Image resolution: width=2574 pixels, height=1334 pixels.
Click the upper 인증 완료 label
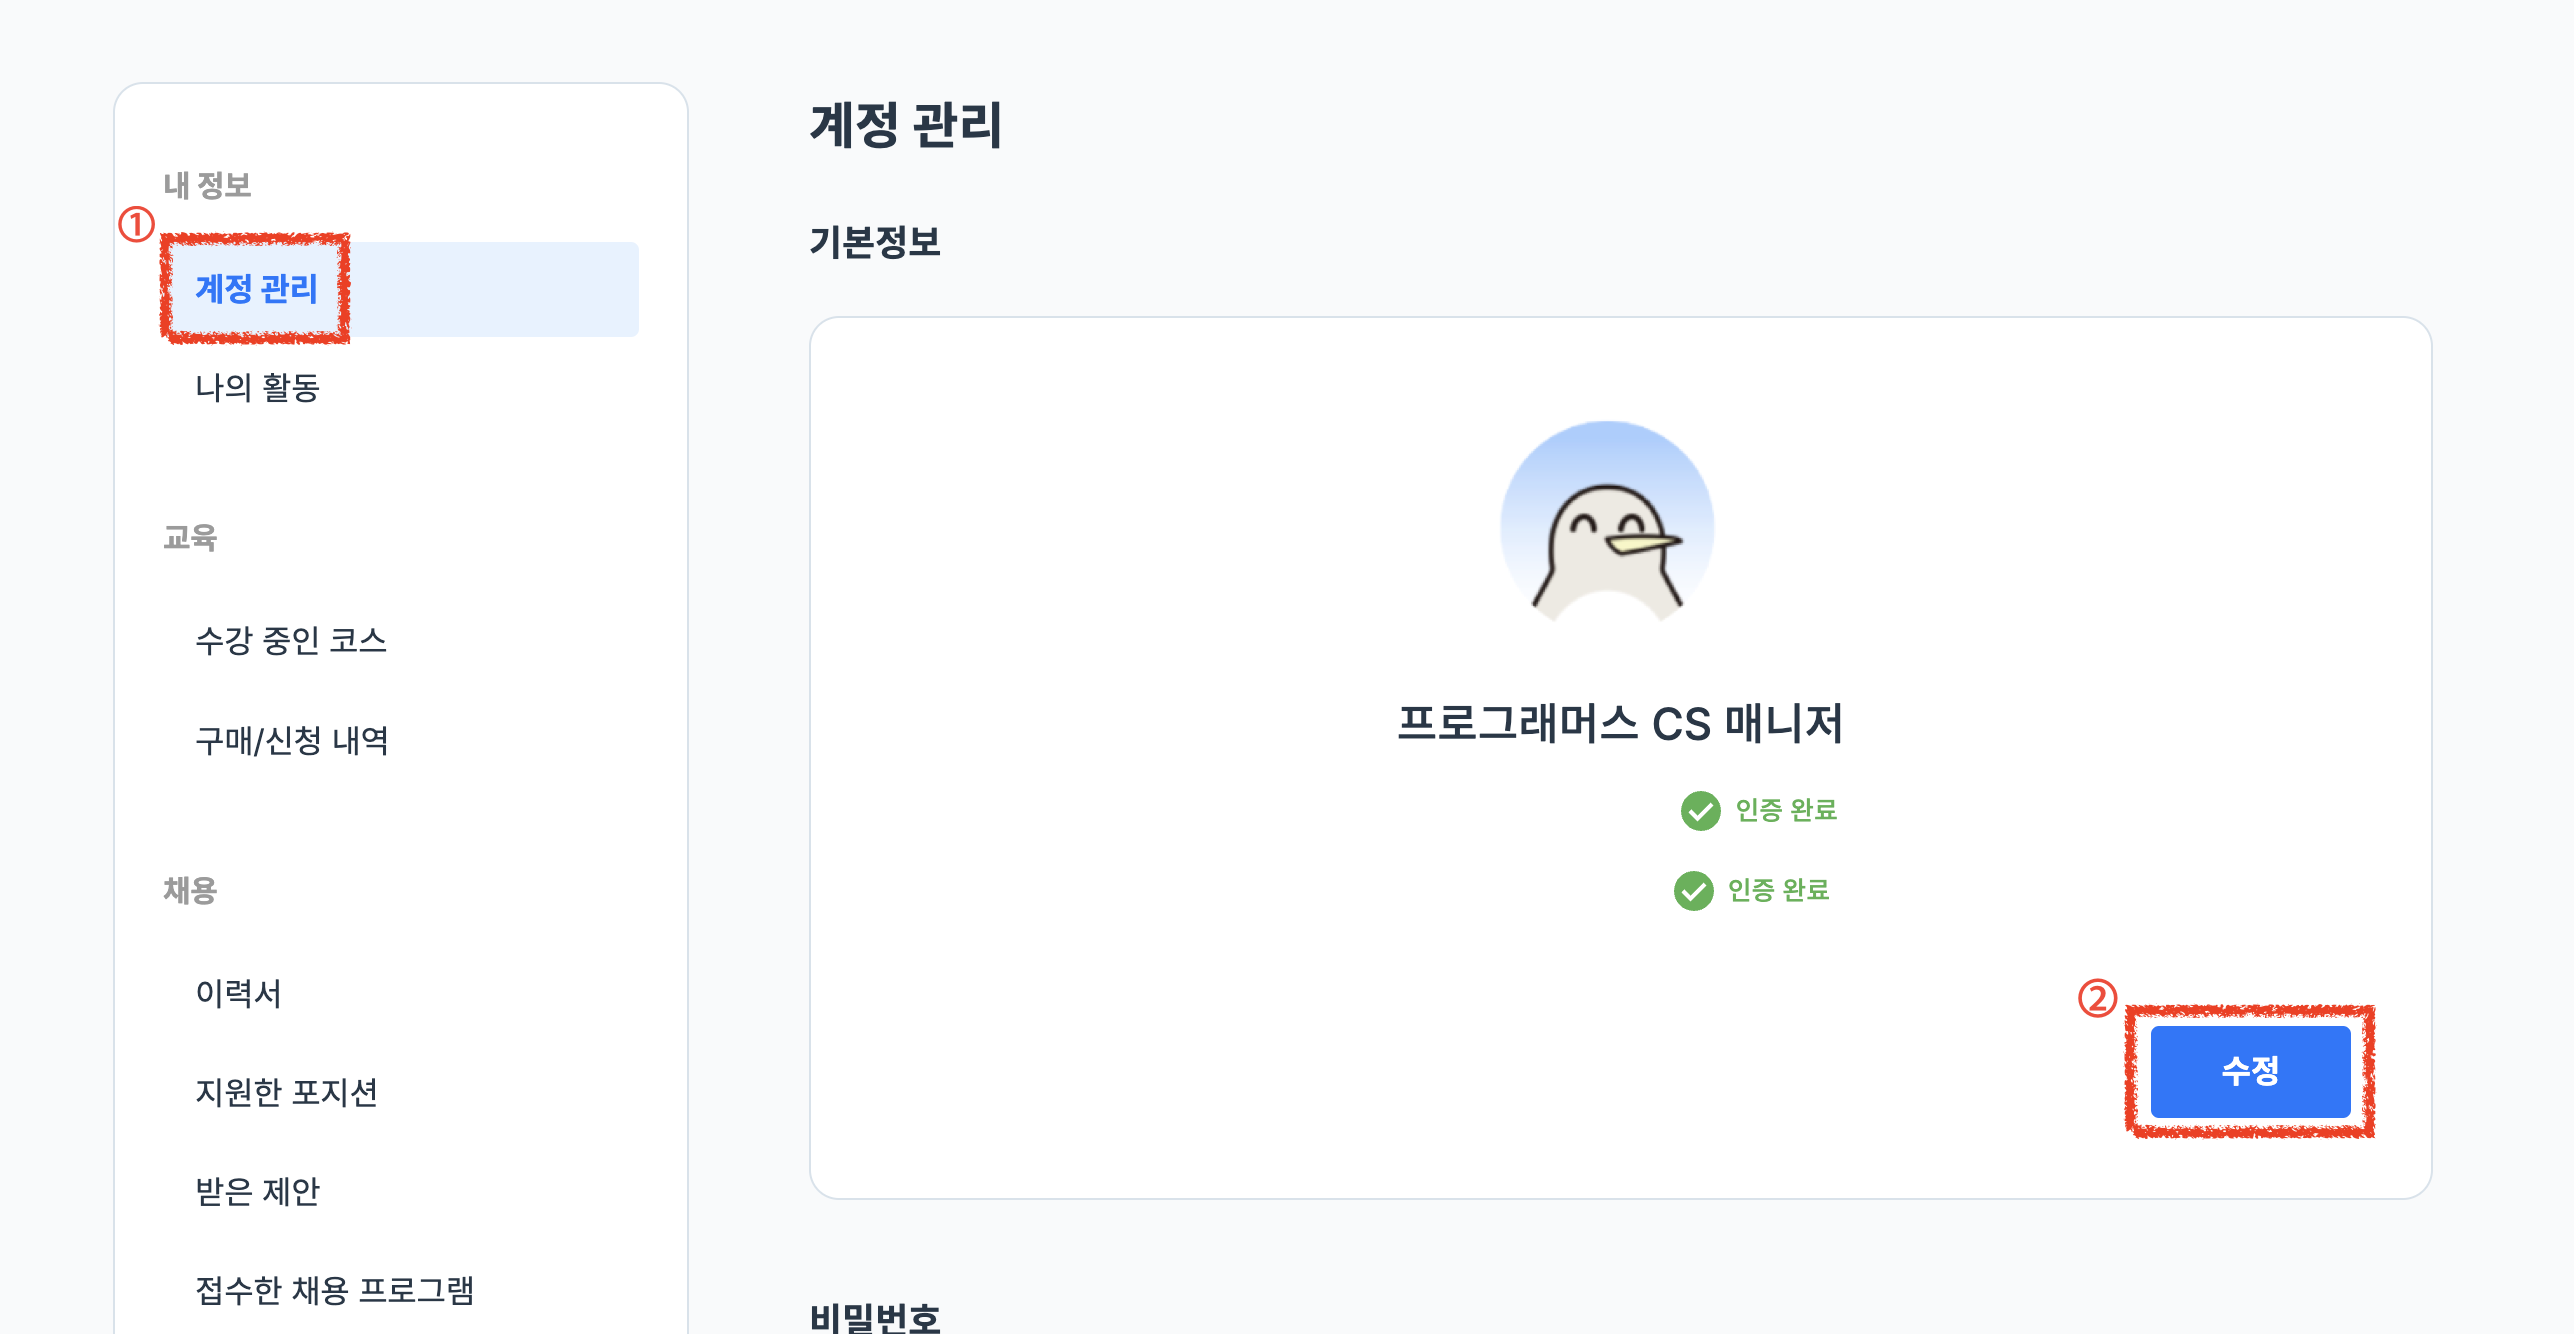point(1786,810)
